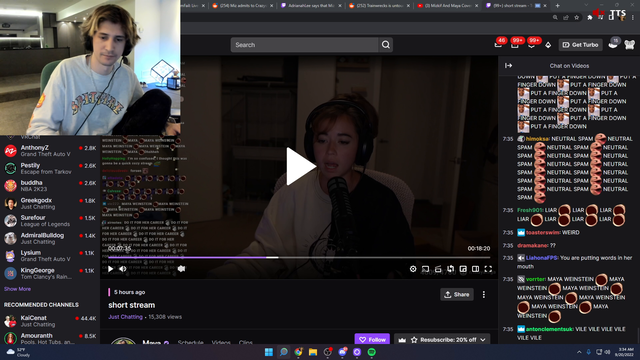This screenshot has height=360, width=640.
Task: Expand browser tab search chevron
Action: [x=587, y=5]
